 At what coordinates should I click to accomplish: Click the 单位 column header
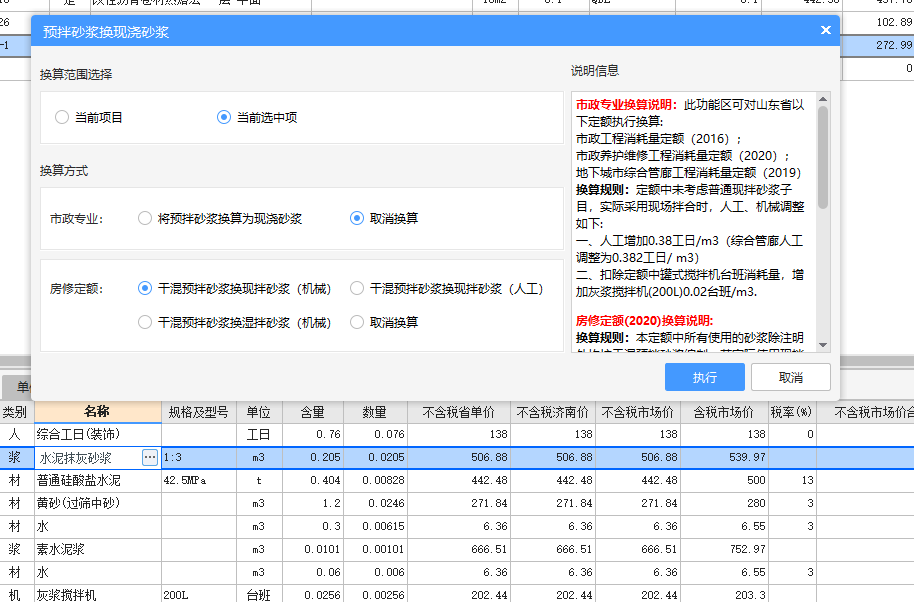259,412
